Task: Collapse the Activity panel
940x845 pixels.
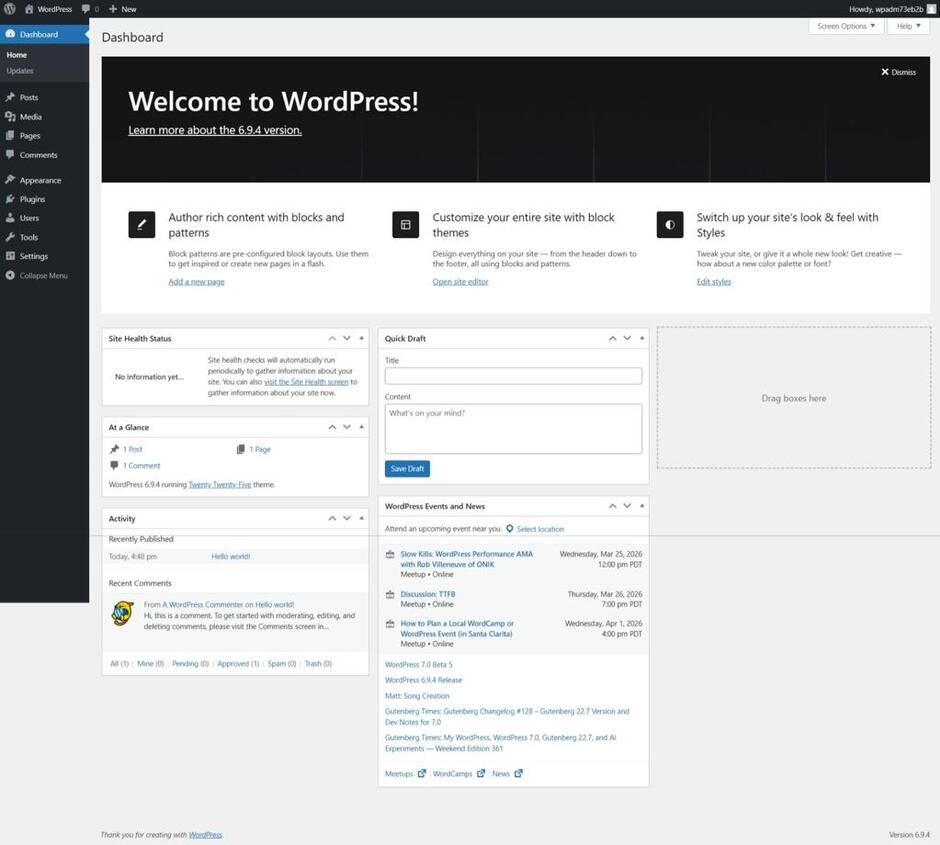Action: (361, 518)
